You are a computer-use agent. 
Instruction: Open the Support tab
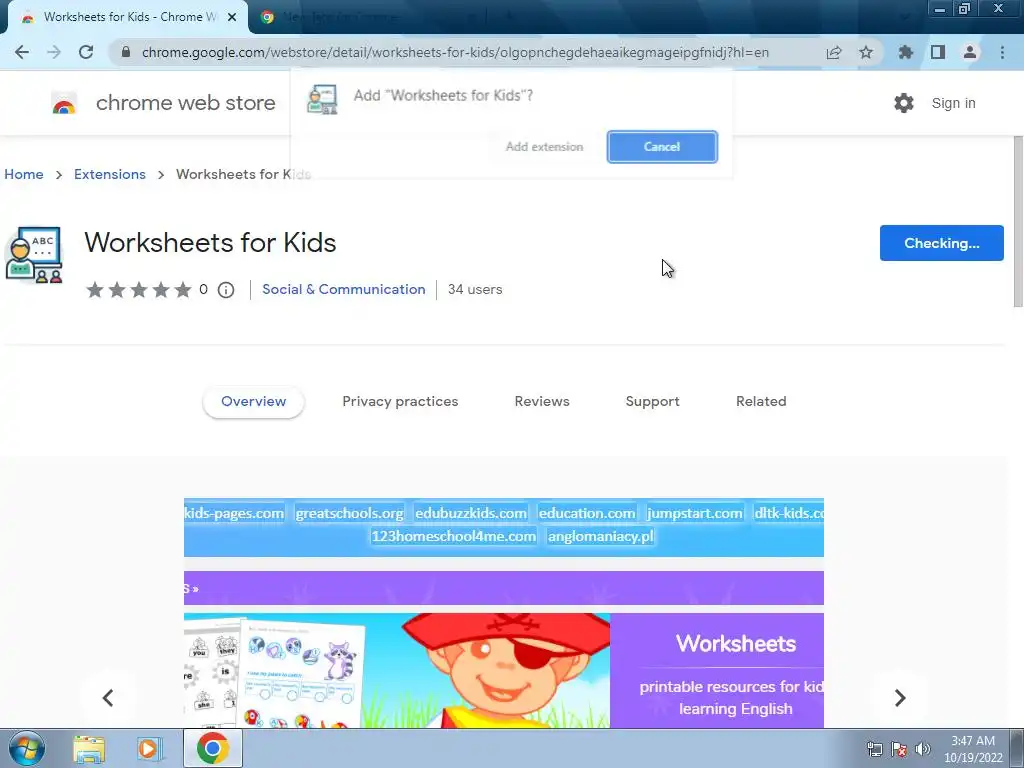coord(652,402)
